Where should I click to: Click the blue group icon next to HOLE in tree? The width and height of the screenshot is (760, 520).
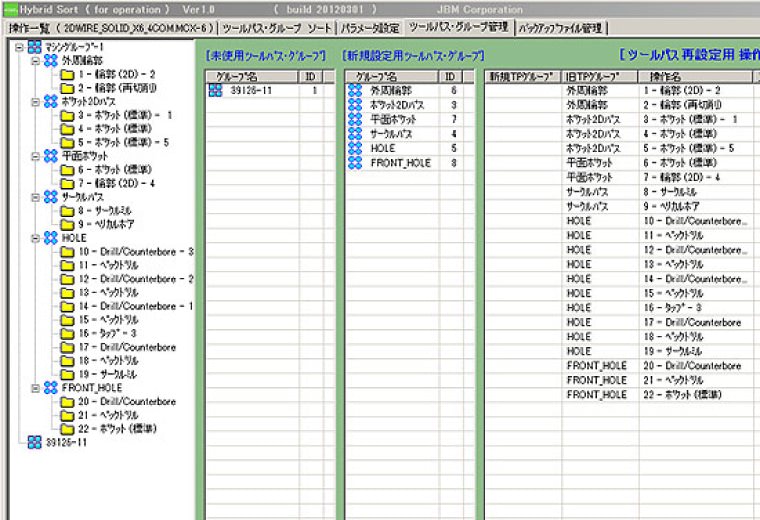(x=50, y=238)
